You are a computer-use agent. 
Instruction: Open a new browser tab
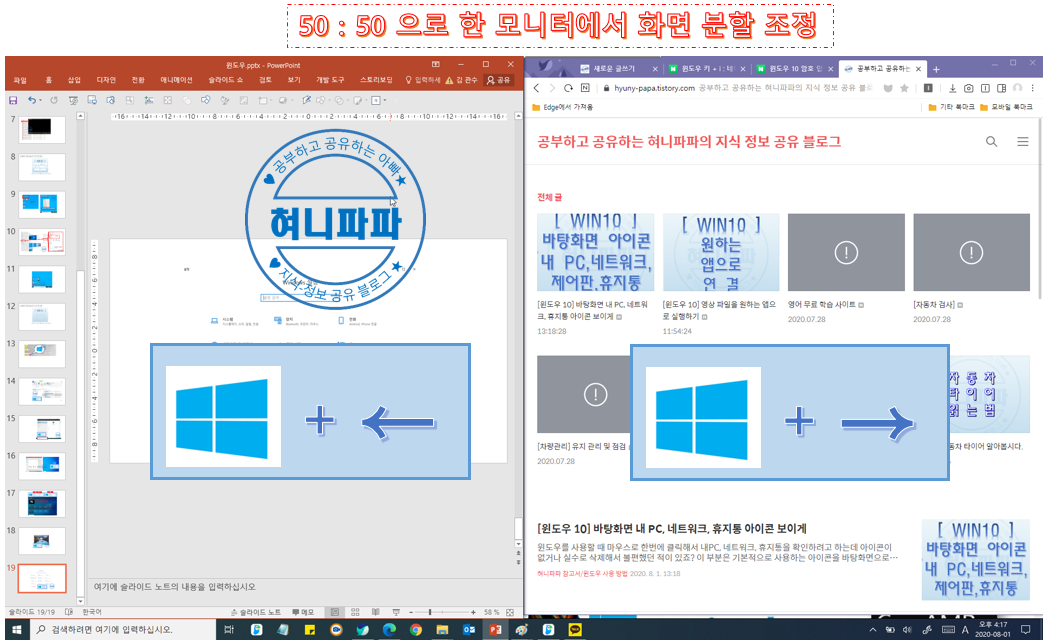936,69
